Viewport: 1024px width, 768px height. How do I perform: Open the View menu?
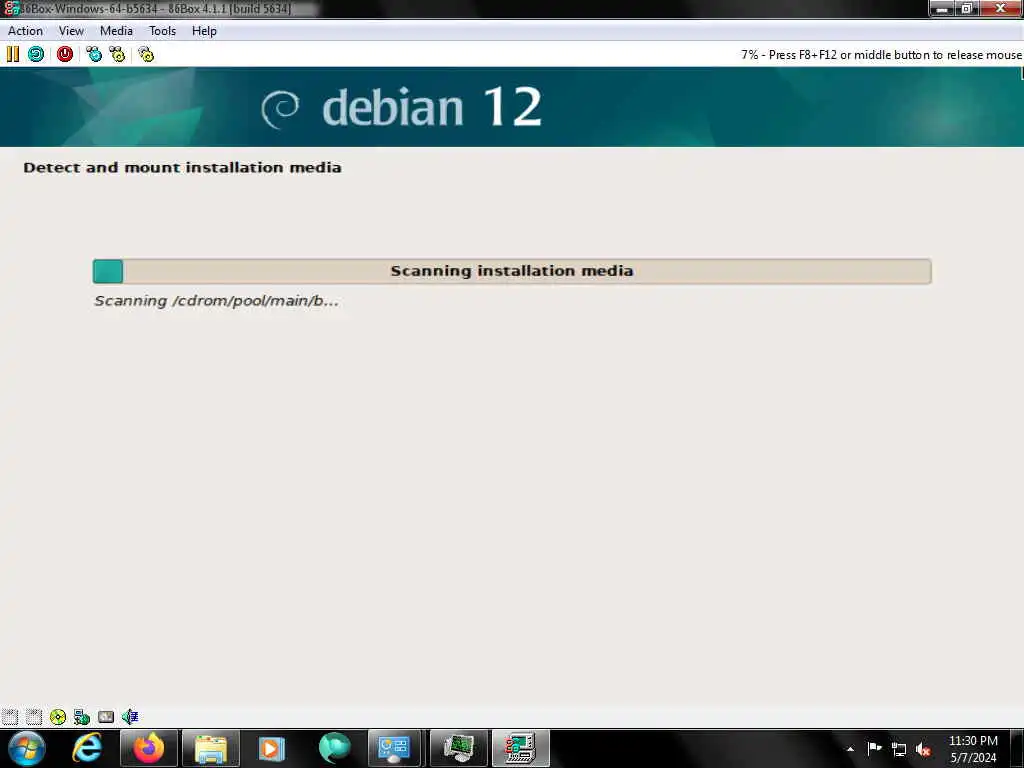tap(71, 31)
